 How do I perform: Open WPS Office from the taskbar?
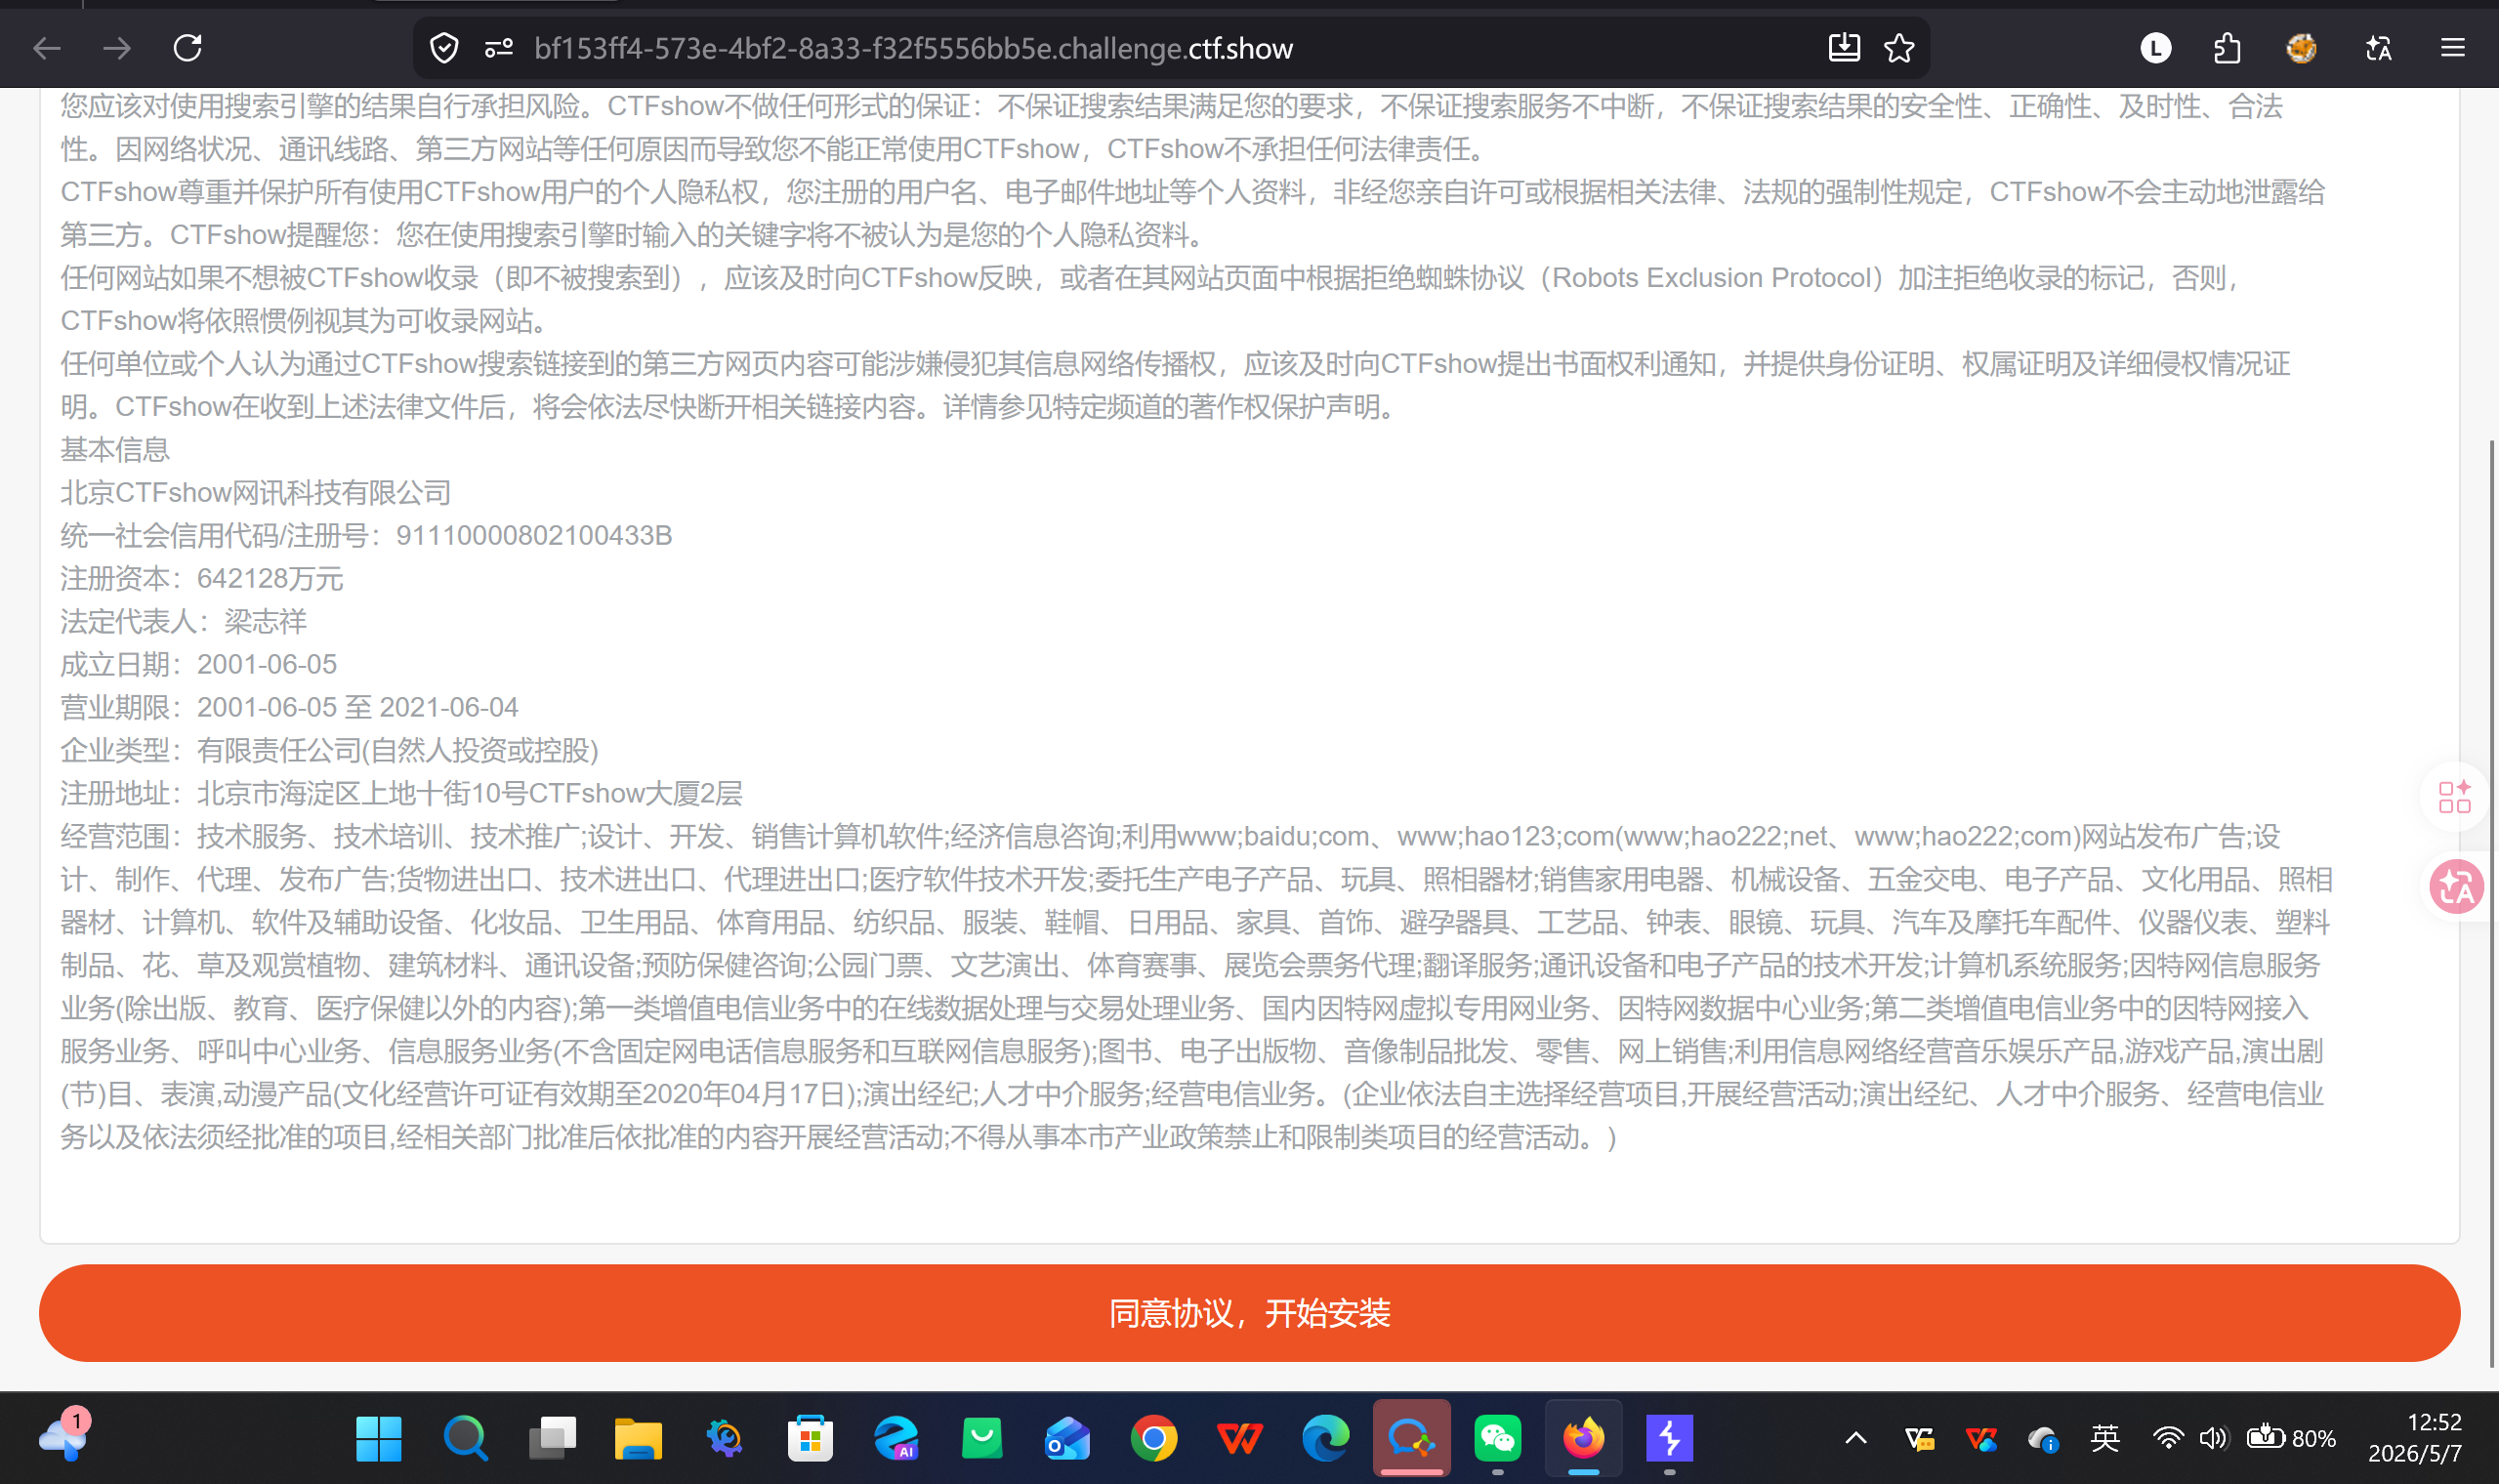tap(1239, 1439)
